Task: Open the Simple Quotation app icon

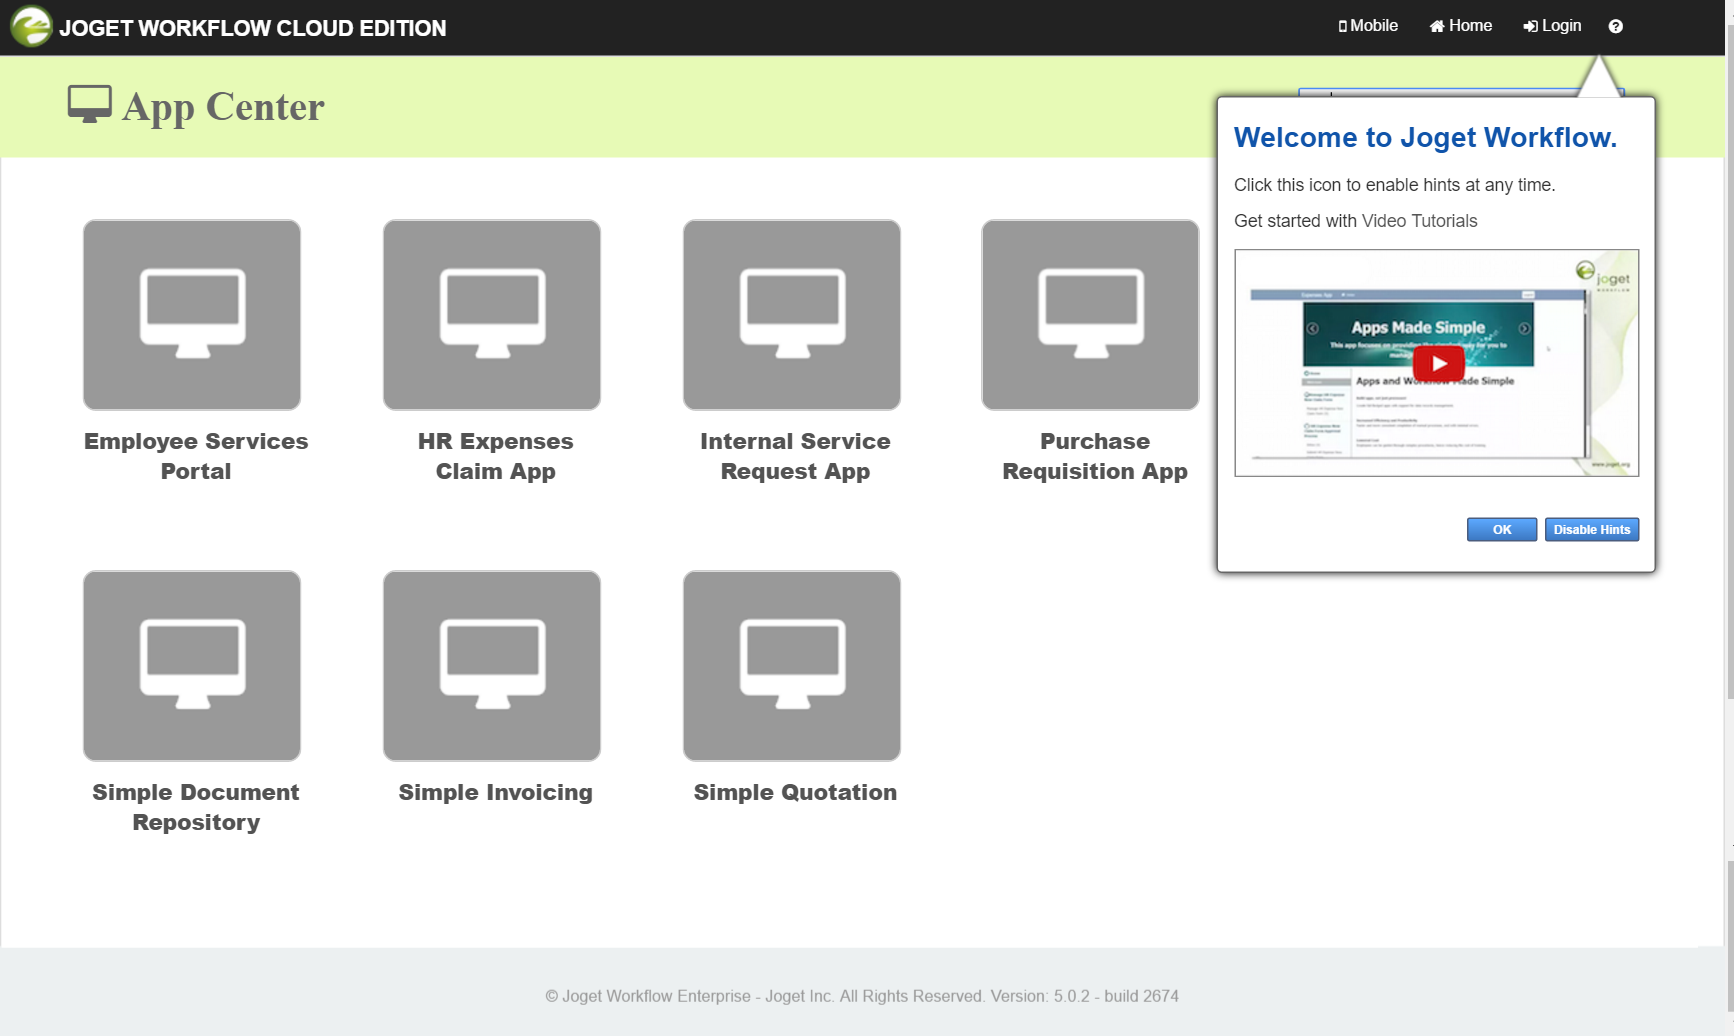Action: [792, 666]
